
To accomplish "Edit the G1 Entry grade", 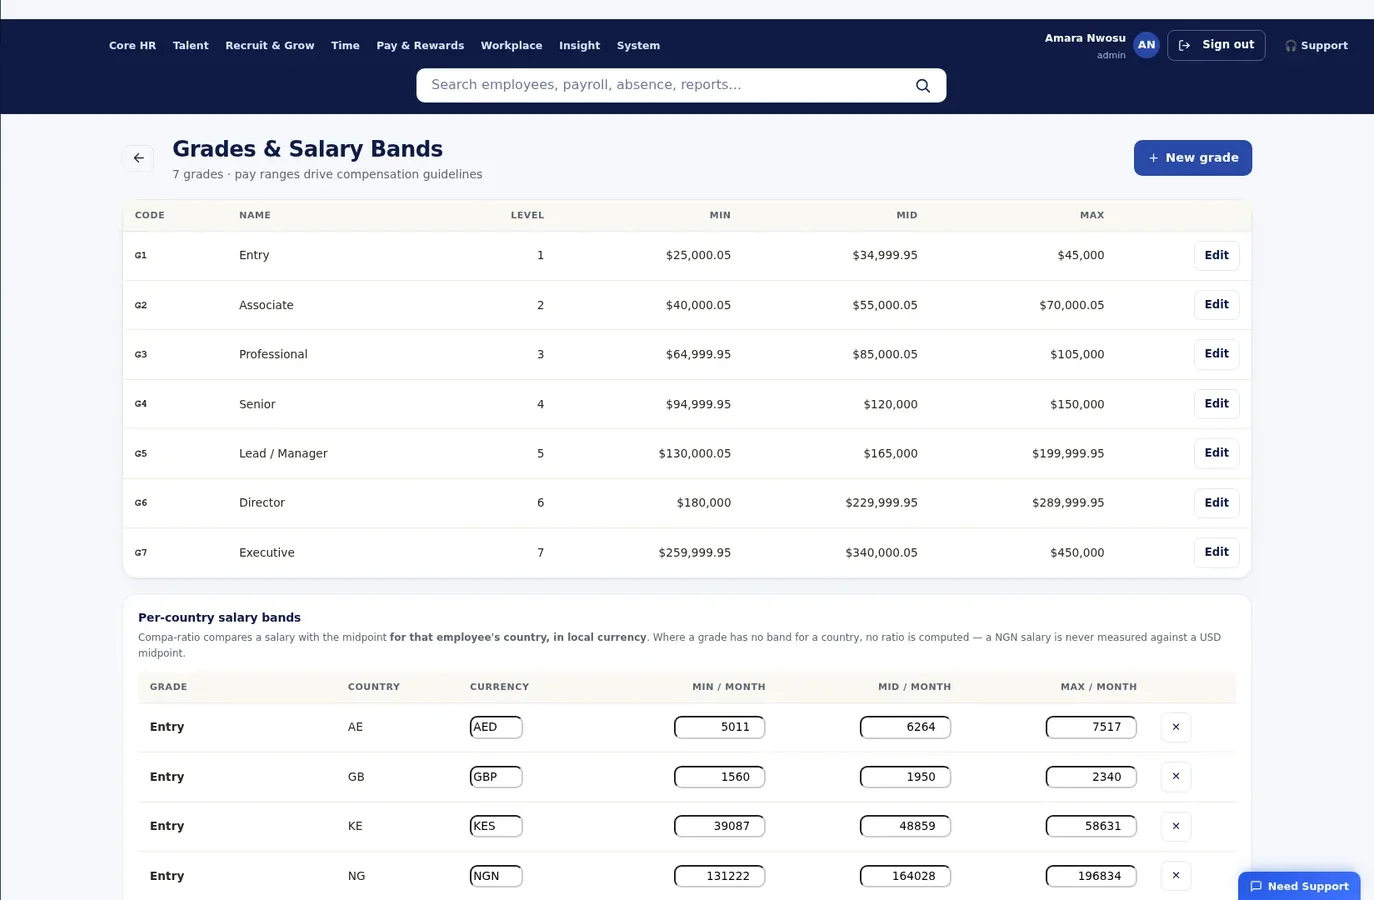I will (1216, 256).
